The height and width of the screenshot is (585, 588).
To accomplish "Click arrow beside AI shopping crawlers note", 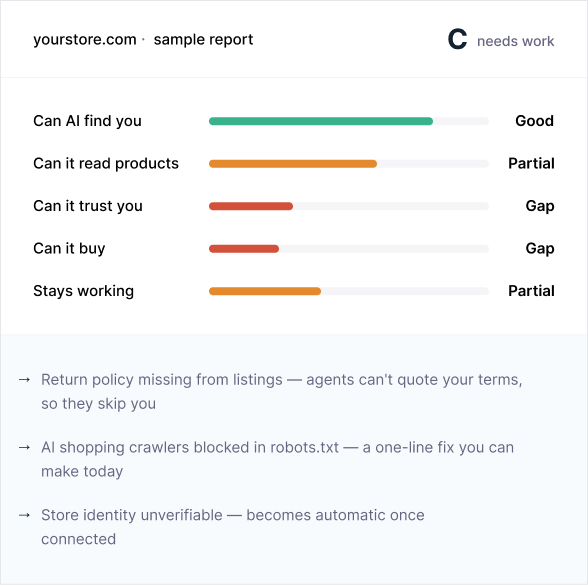I will 24,447.
